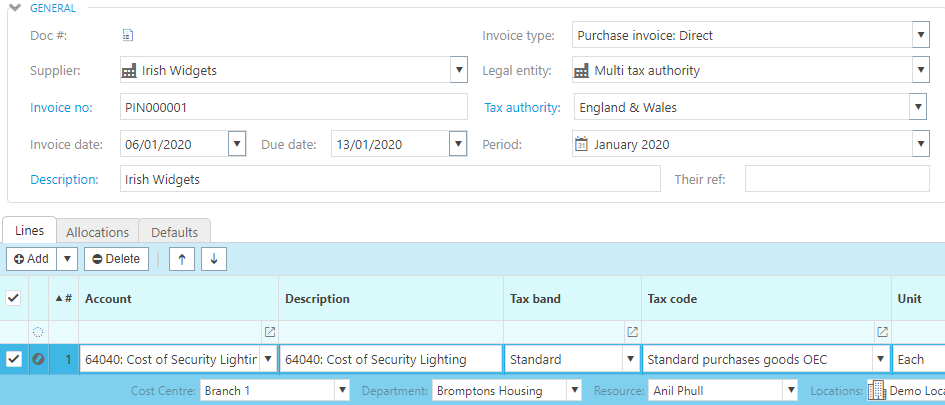Sort by the # column header
Image resolution: width=945 pixels, height=405 pixels.
pos(63,298)
